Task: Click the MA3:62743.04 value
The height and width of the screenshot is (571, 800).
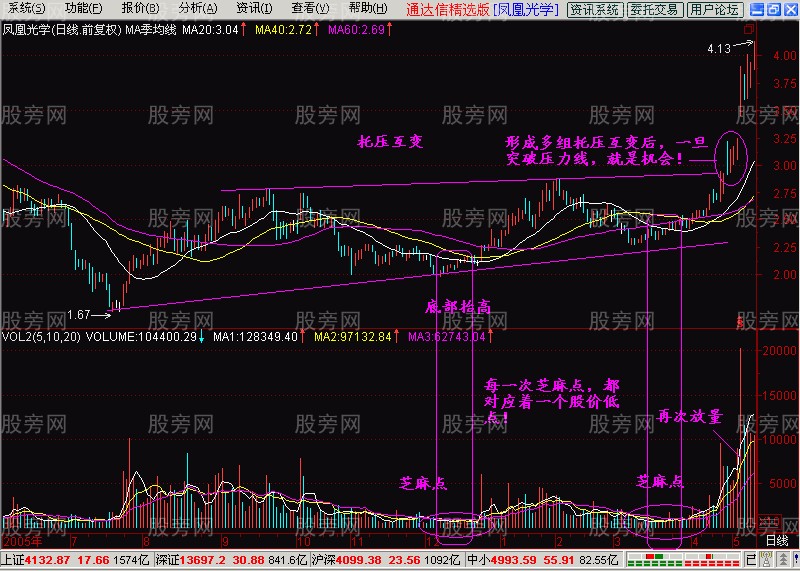Action: (447, 337)
